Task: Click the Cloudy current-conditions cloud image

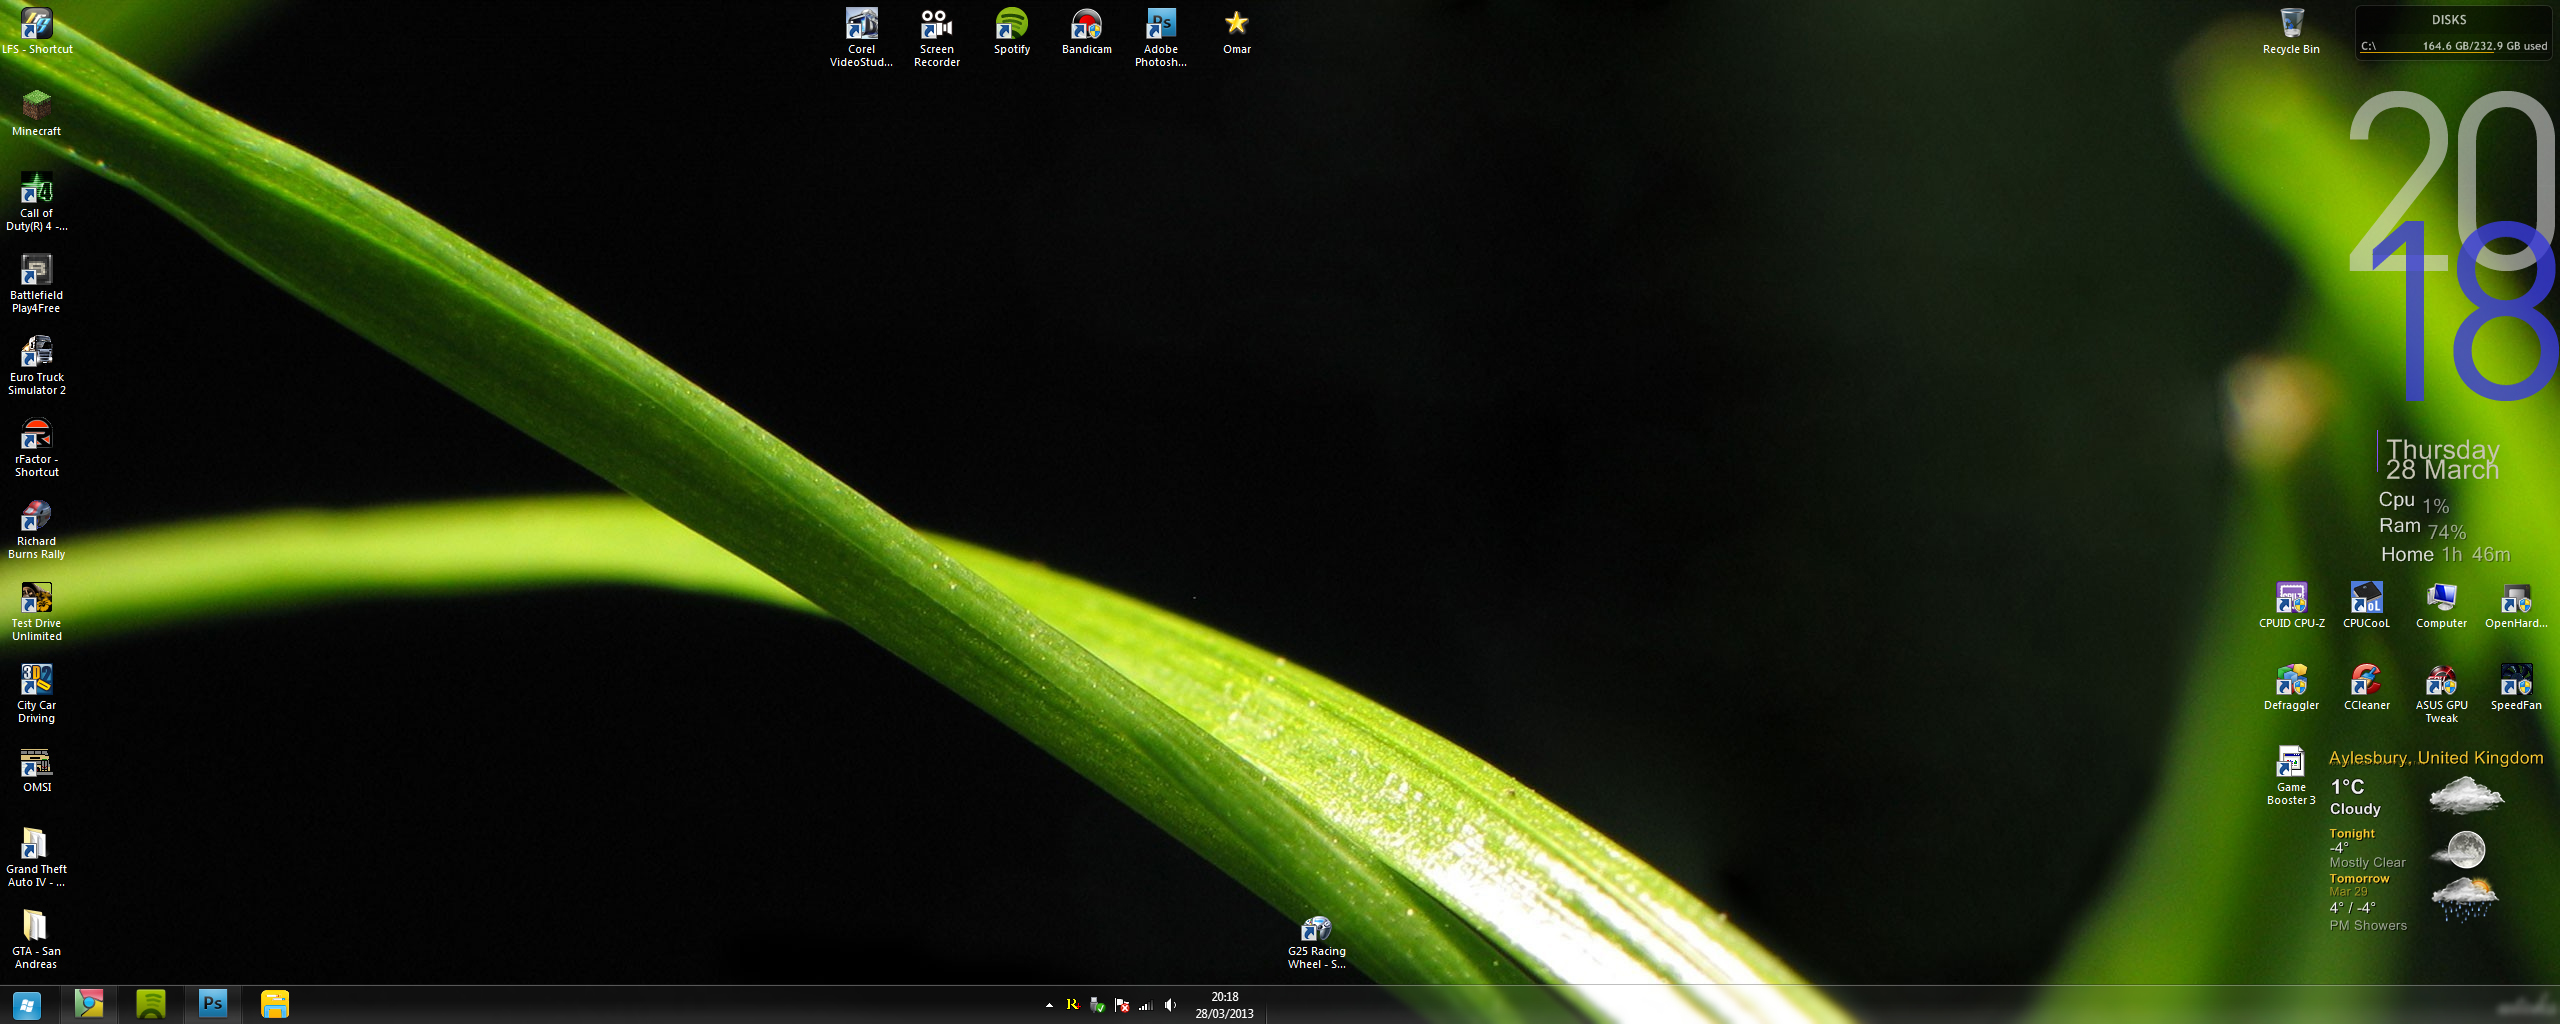Action: pos(2467,797)
